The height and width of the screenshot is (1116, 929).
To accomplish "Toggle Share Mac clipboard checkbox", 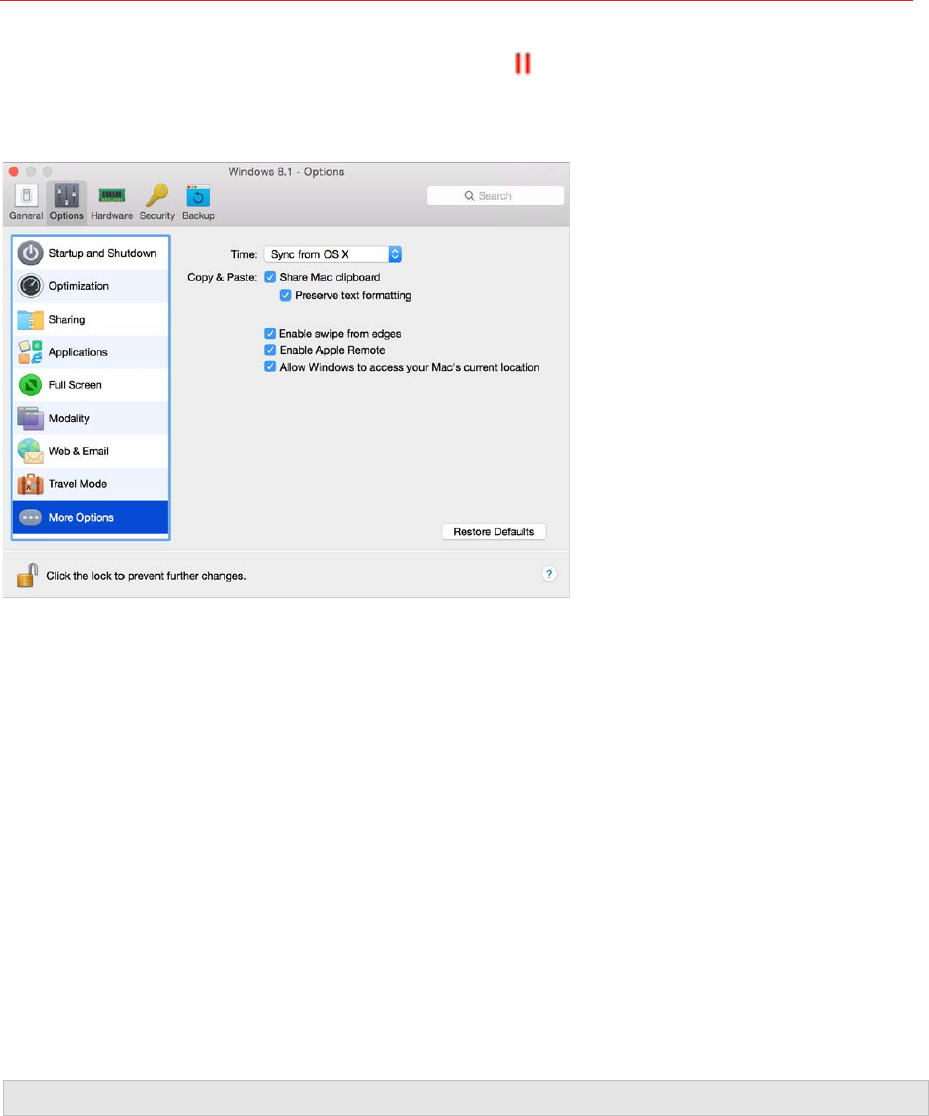I will 270,277.
